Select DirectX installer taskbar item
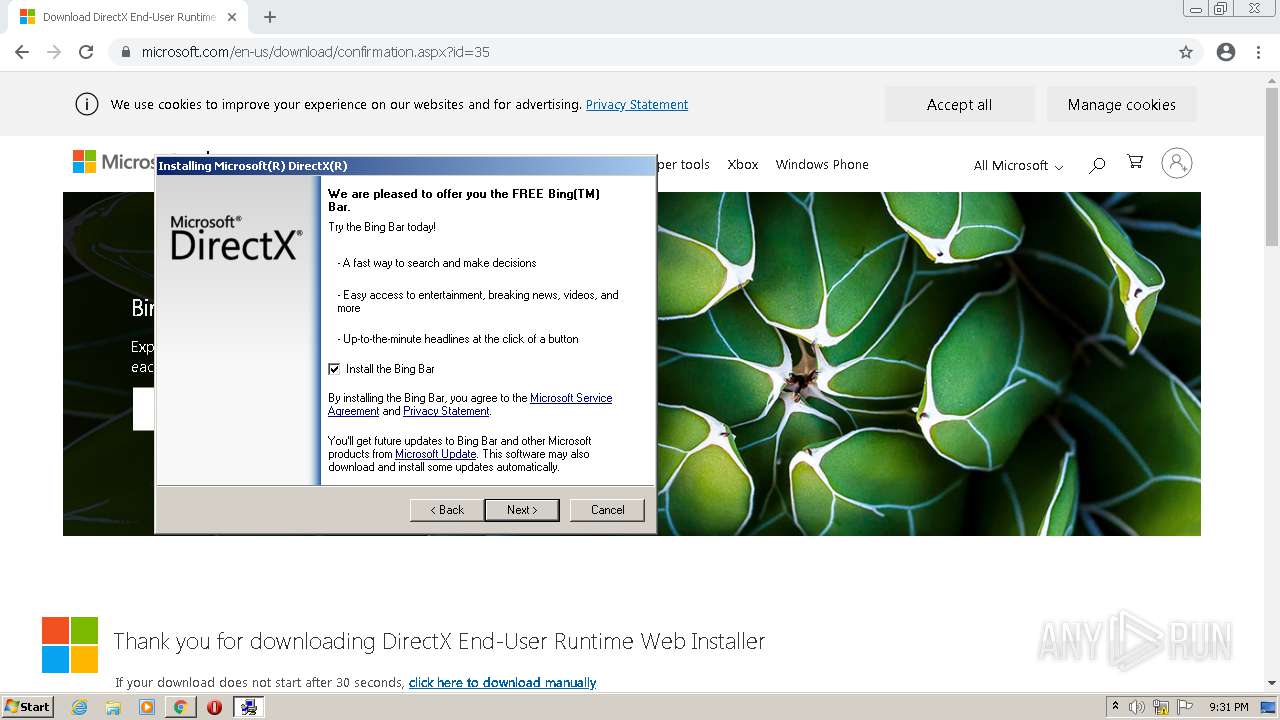Image resolution: width=1280 pixels, height=720 pixels. [x=248, y=707]
